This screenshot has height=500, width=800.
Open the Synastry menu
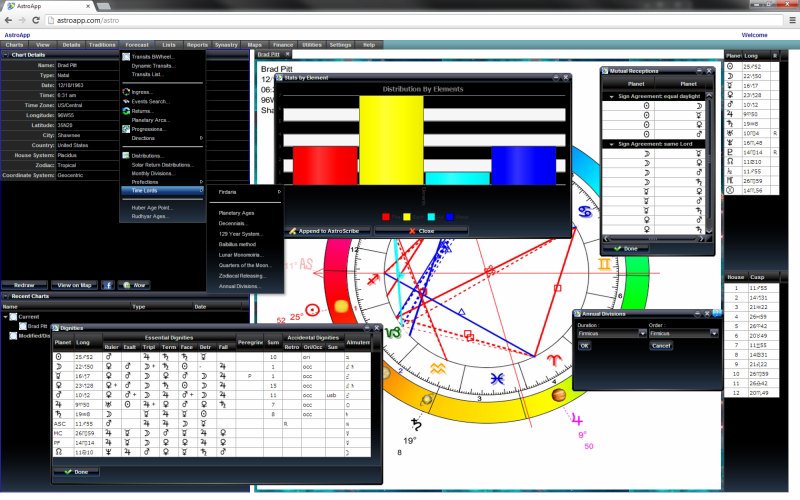(x=226, y=45)
